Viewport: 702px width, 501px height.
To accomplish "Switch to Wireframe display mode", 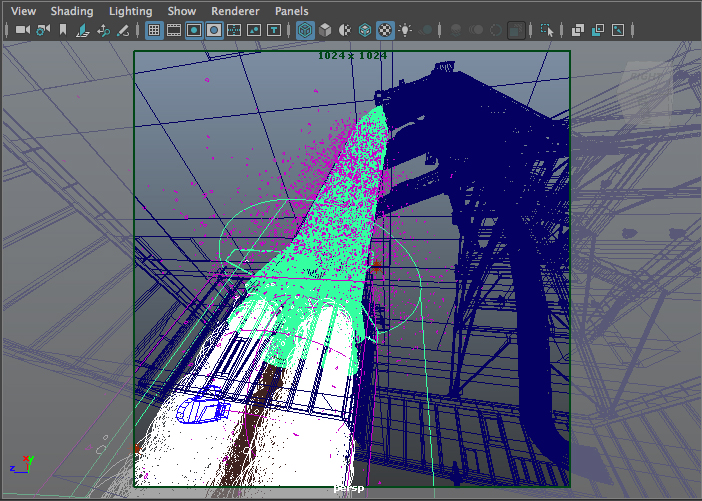I will pyautogui.click(x=305, y=30).
